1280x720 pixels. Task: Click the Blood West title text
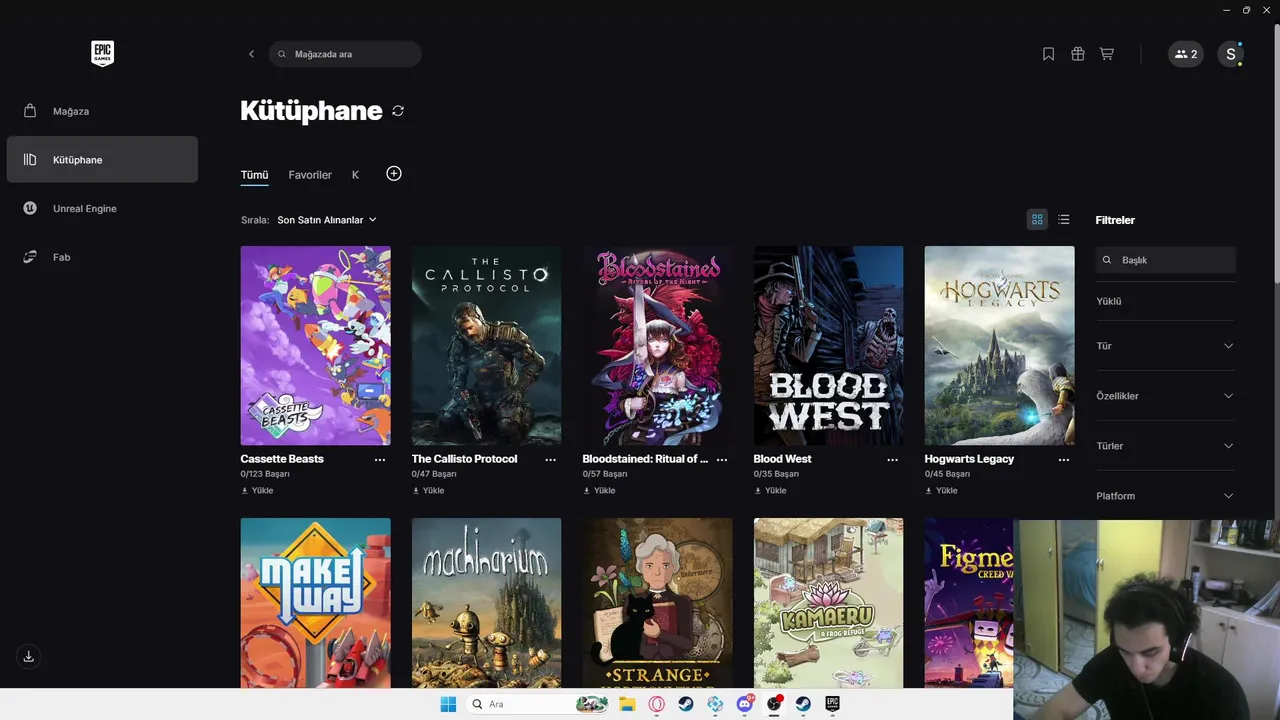pos(782,459)
